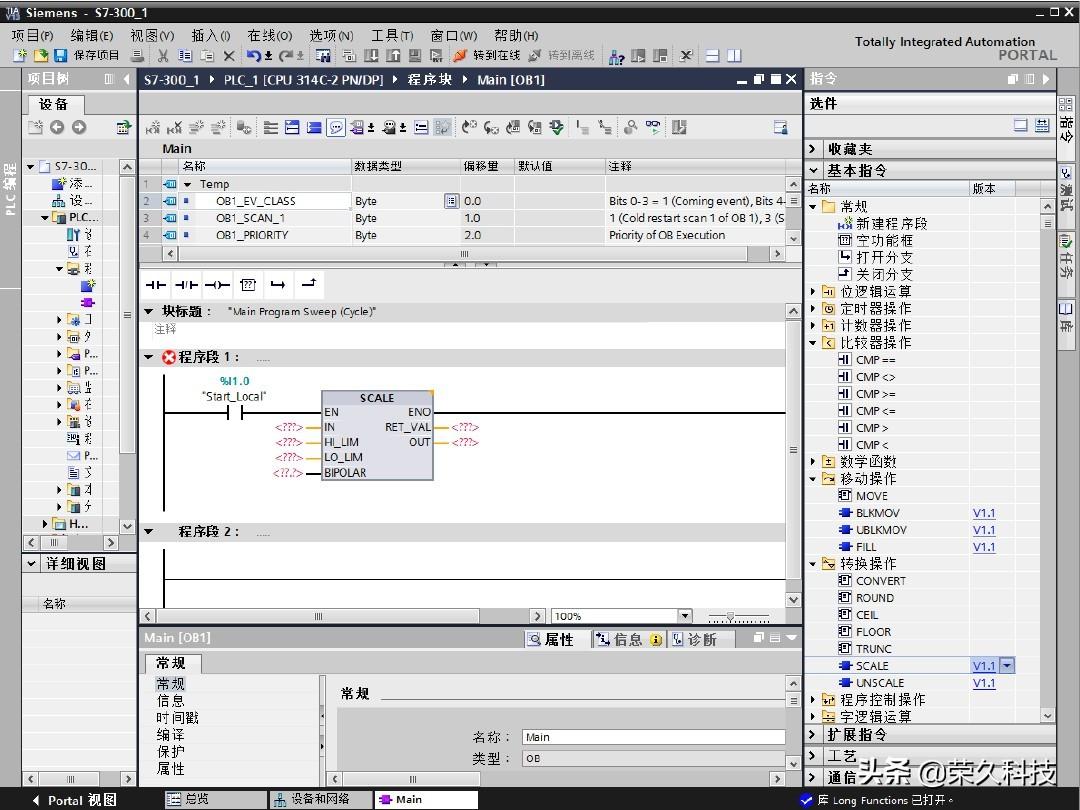Viewport: 1080px width, 810px height.
Task: Insert empty box from favorites bar
Action: tap(248, 285)
